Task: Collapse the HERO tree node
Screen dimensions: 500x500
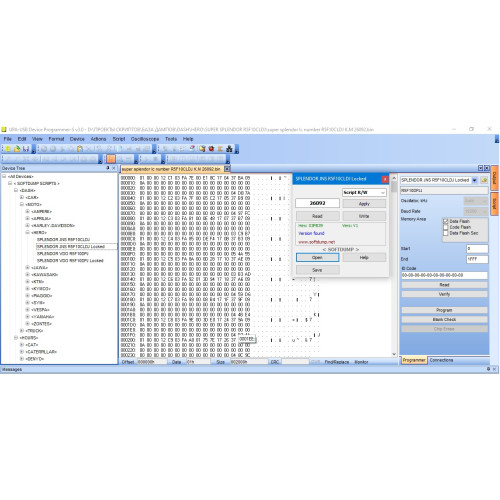Action: pyautogui.click(x=28, y=232)
